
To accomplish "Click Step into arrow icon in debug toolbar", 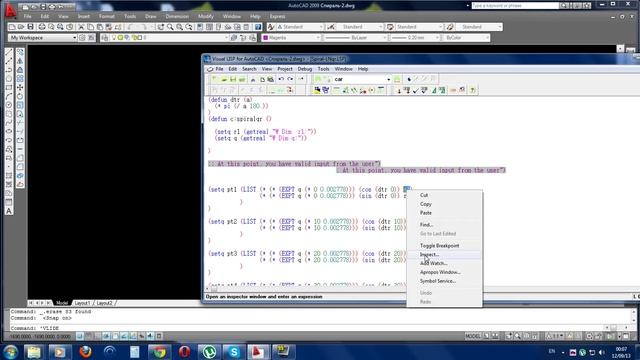I will [215, 90].
